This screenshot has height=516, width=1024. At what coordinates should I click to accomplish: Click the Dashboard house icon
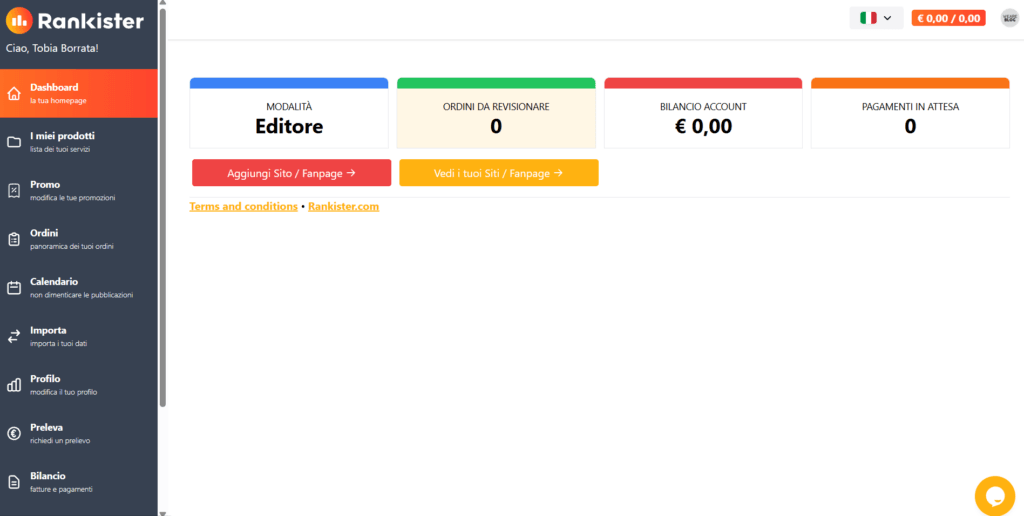click(x=14, y=93)
